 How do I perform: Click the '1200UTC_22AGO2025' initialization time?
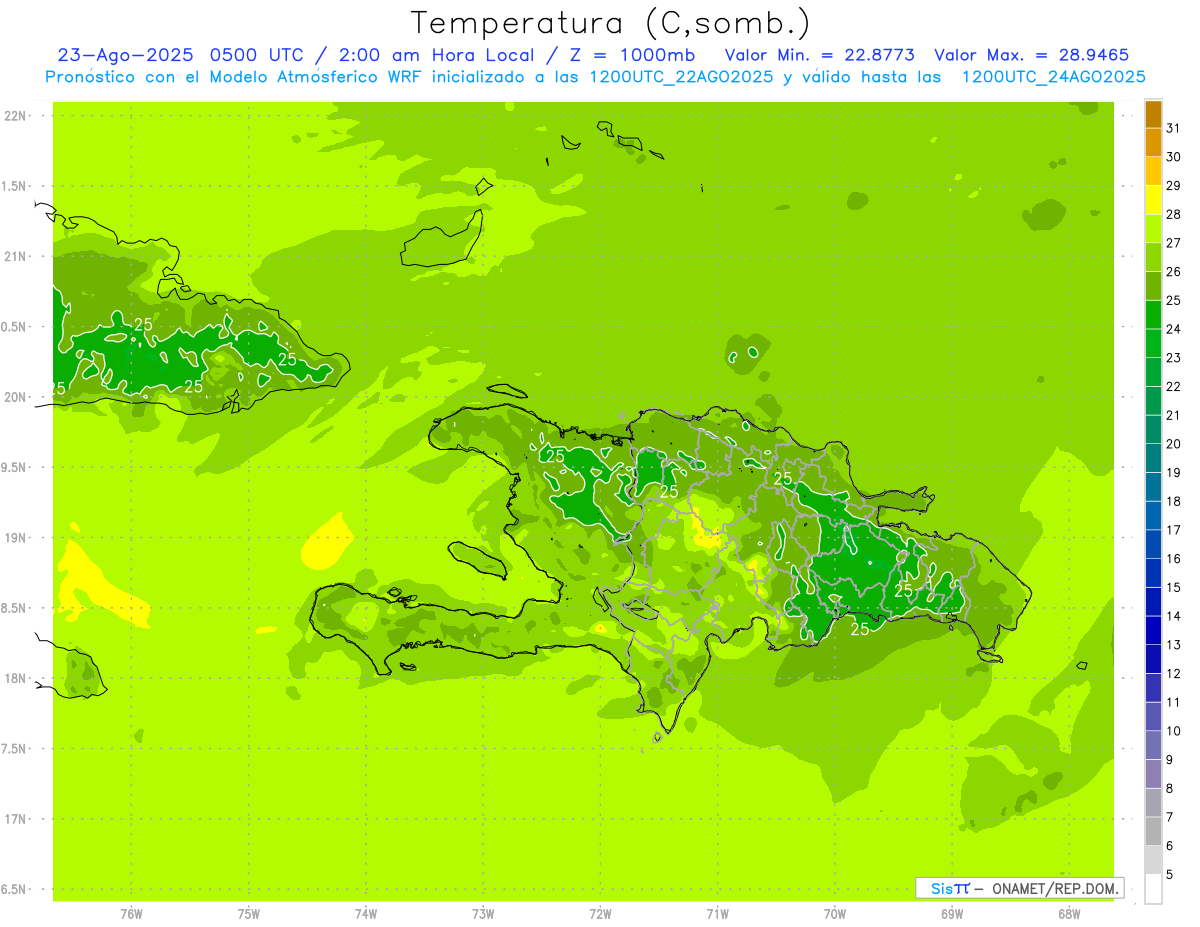[x=681, y=77]
